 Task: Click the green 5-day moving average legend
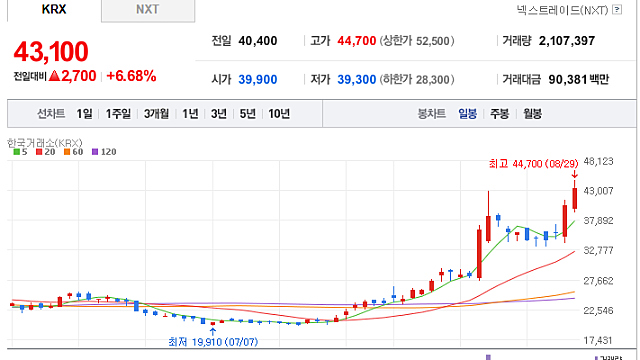(x=20, y=152)
